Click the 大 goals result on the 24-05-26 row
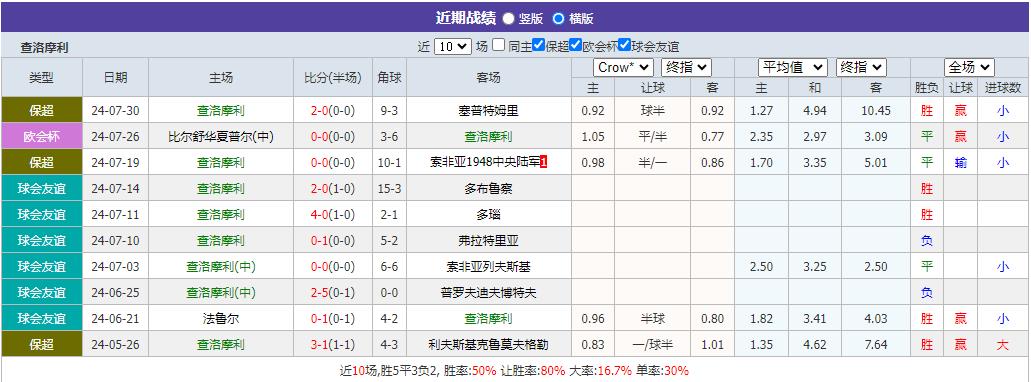 pos(1003,345)
